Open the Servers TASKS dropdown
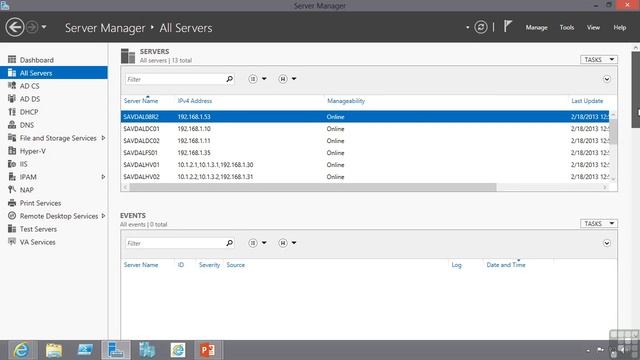640x360 pixels. [599, 60]
